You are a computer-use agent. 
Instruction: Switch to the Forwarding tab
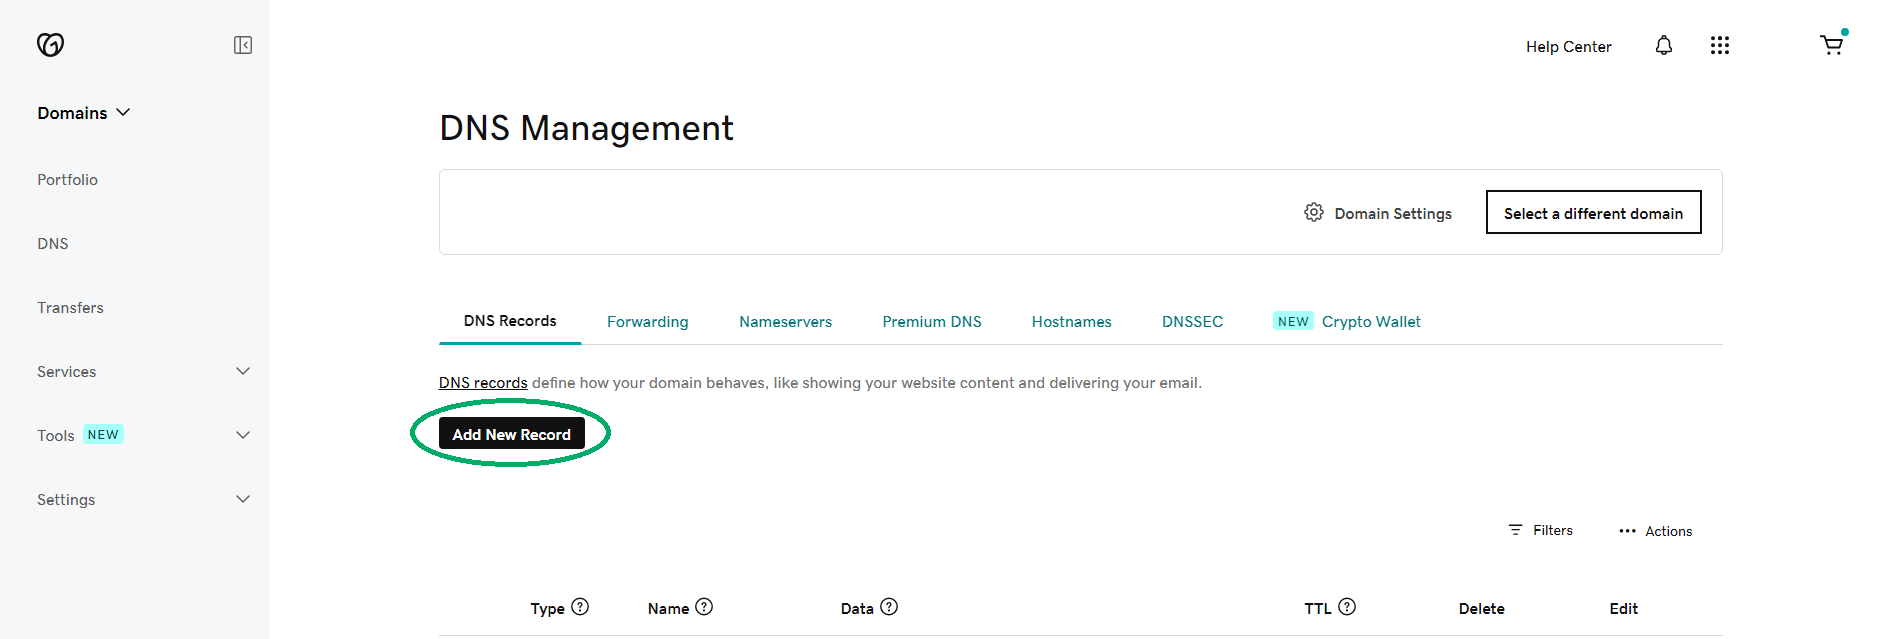(647, 322)
